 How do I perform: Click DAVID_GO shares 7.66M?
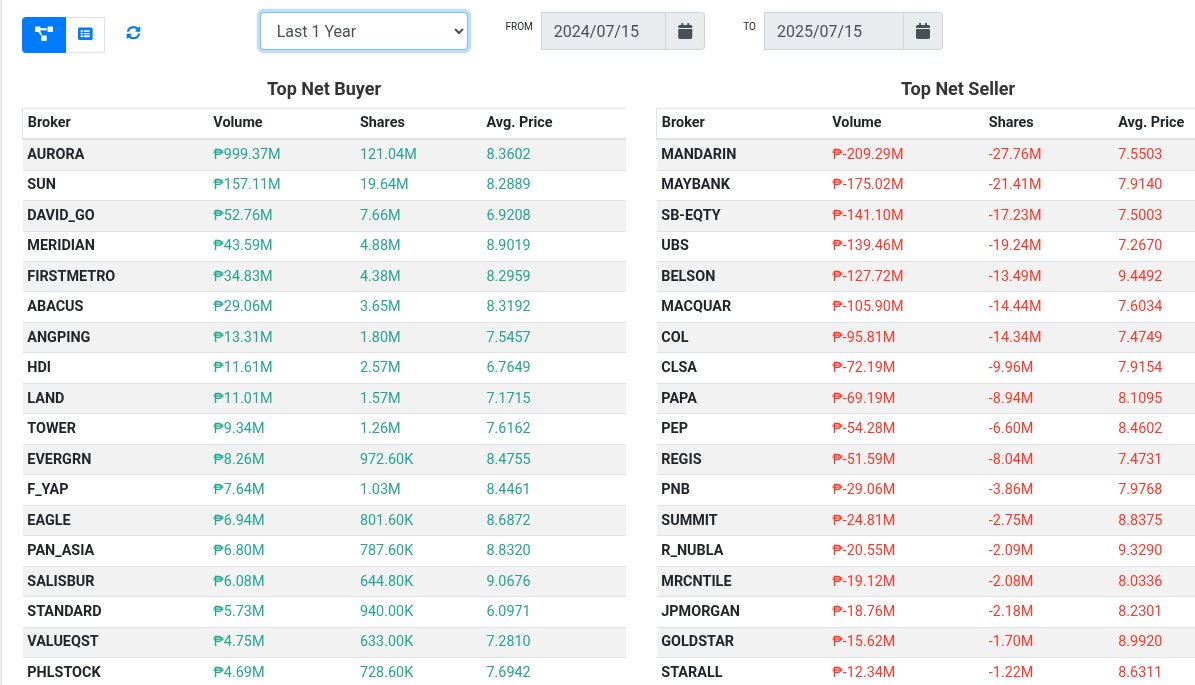[380, 215]
